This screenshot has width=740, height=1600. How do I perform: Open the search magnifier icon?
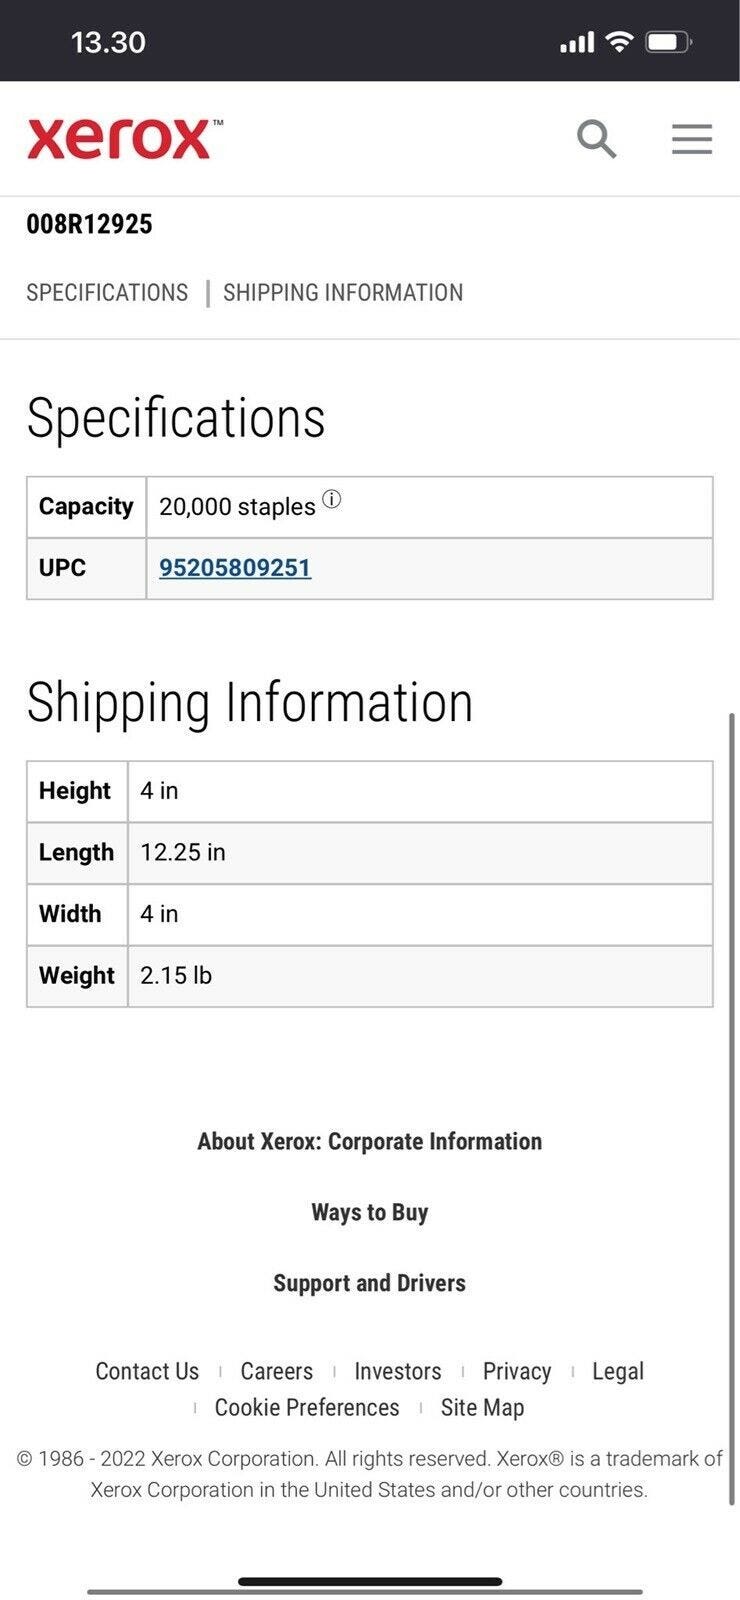pos(596,139)
